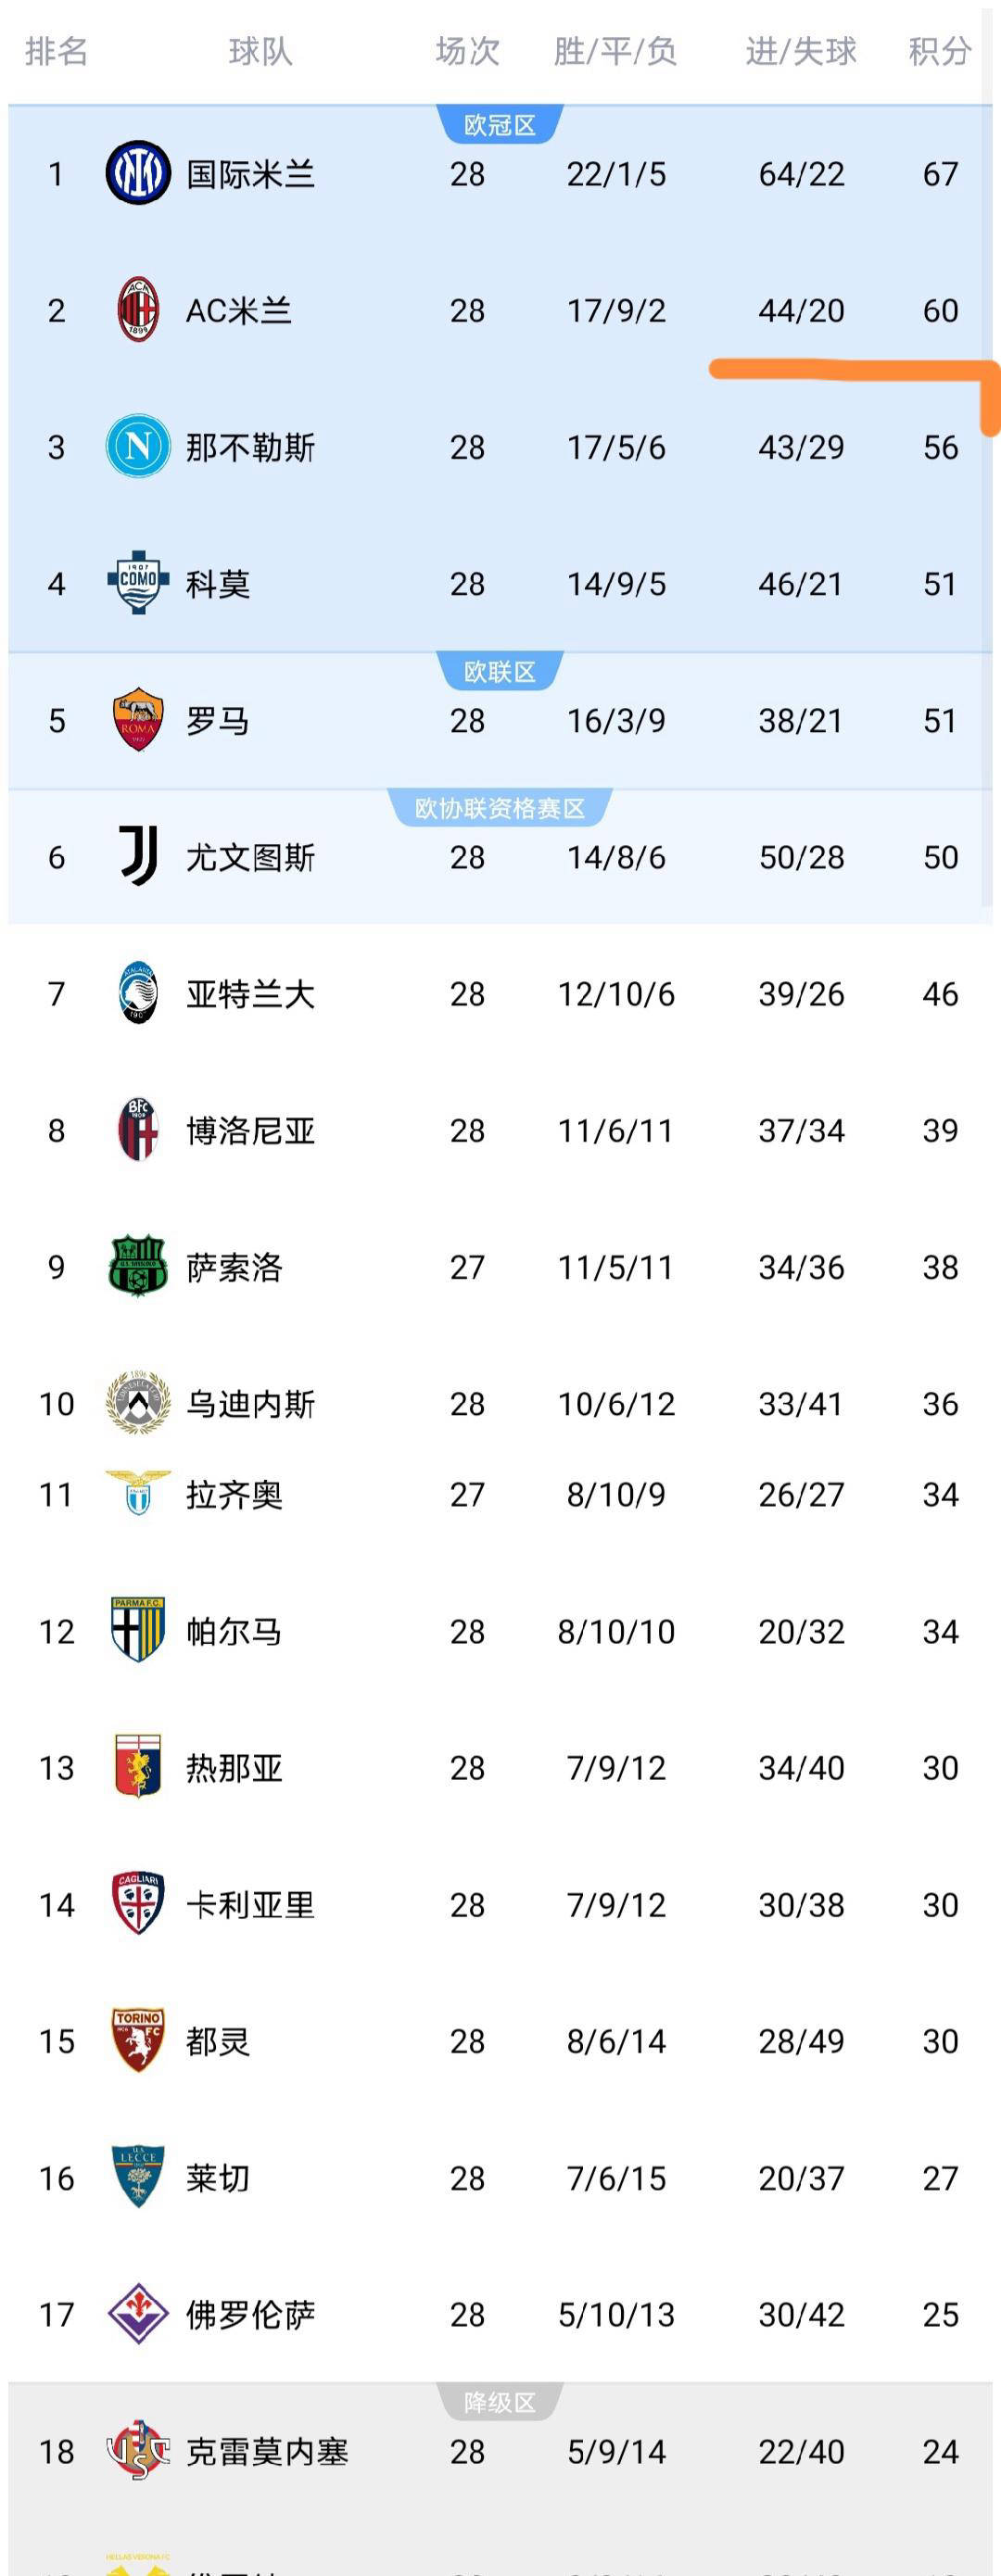Screen dimensions: 1001x2576
Task: Open the 博洛尼亚 team page
Action: coord(250,1130)
